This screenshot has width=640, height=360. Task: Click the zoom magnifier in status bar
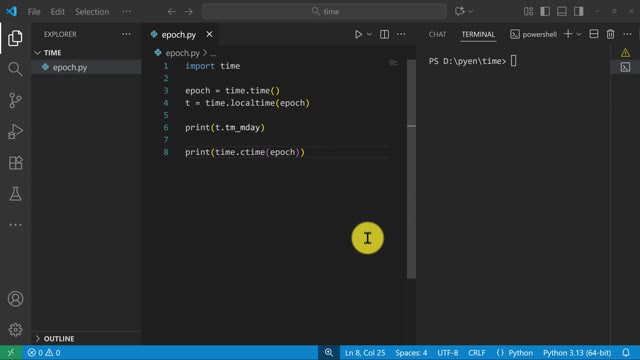329,352
